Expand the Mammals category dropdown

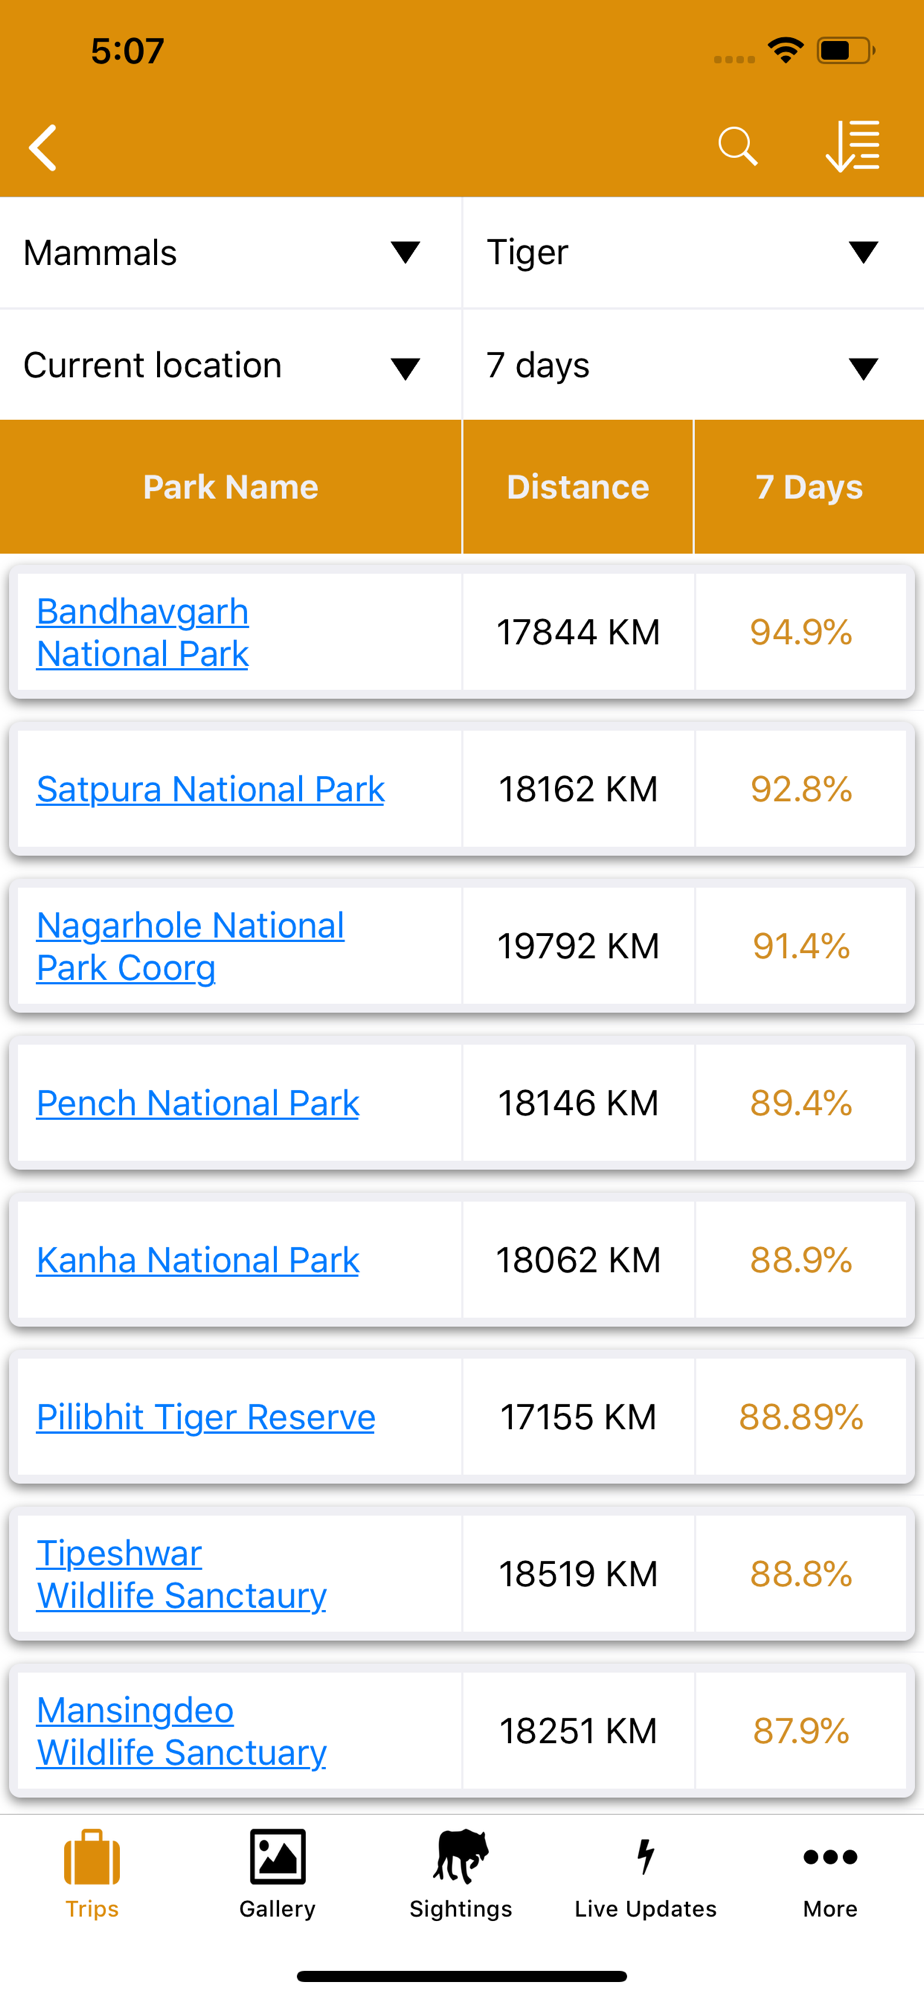pos(231,253)
